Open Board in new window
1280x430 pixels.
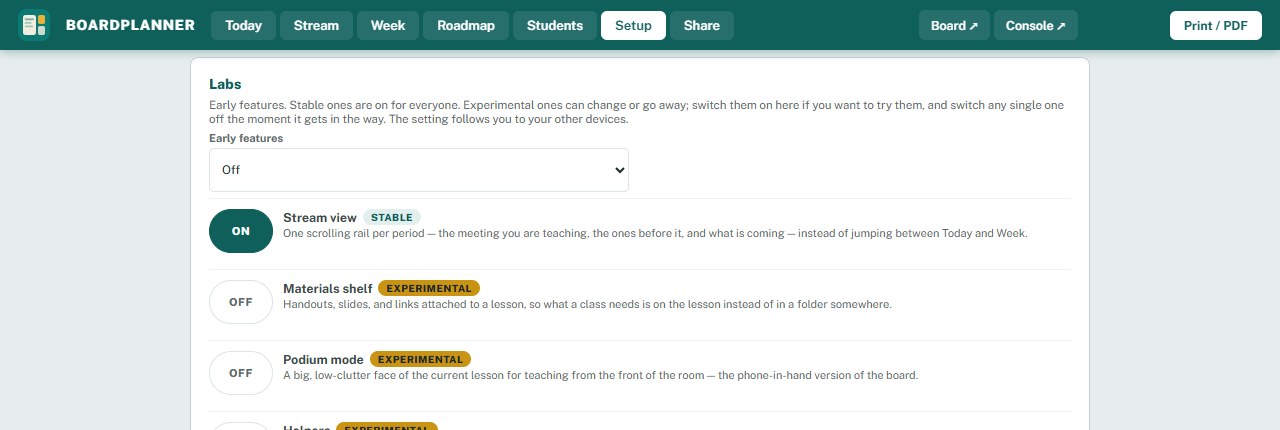(954, 25)
